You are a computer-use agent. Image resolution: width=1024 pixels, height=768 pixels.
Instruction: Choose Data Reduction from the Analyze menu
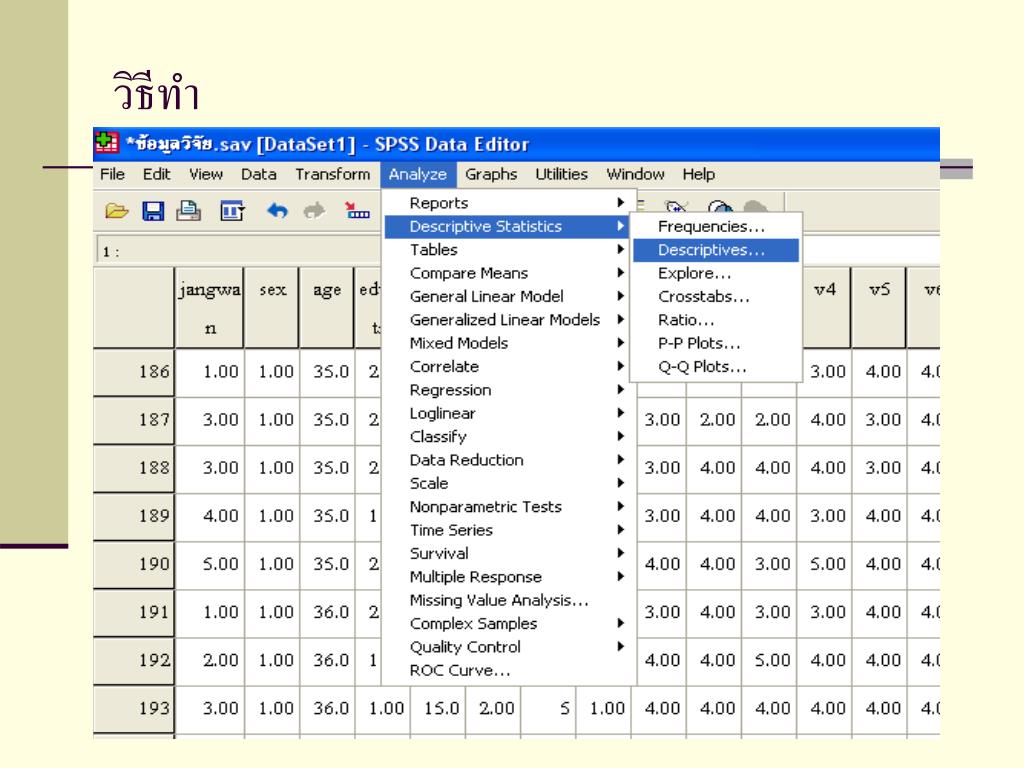[x=506, y=460]
